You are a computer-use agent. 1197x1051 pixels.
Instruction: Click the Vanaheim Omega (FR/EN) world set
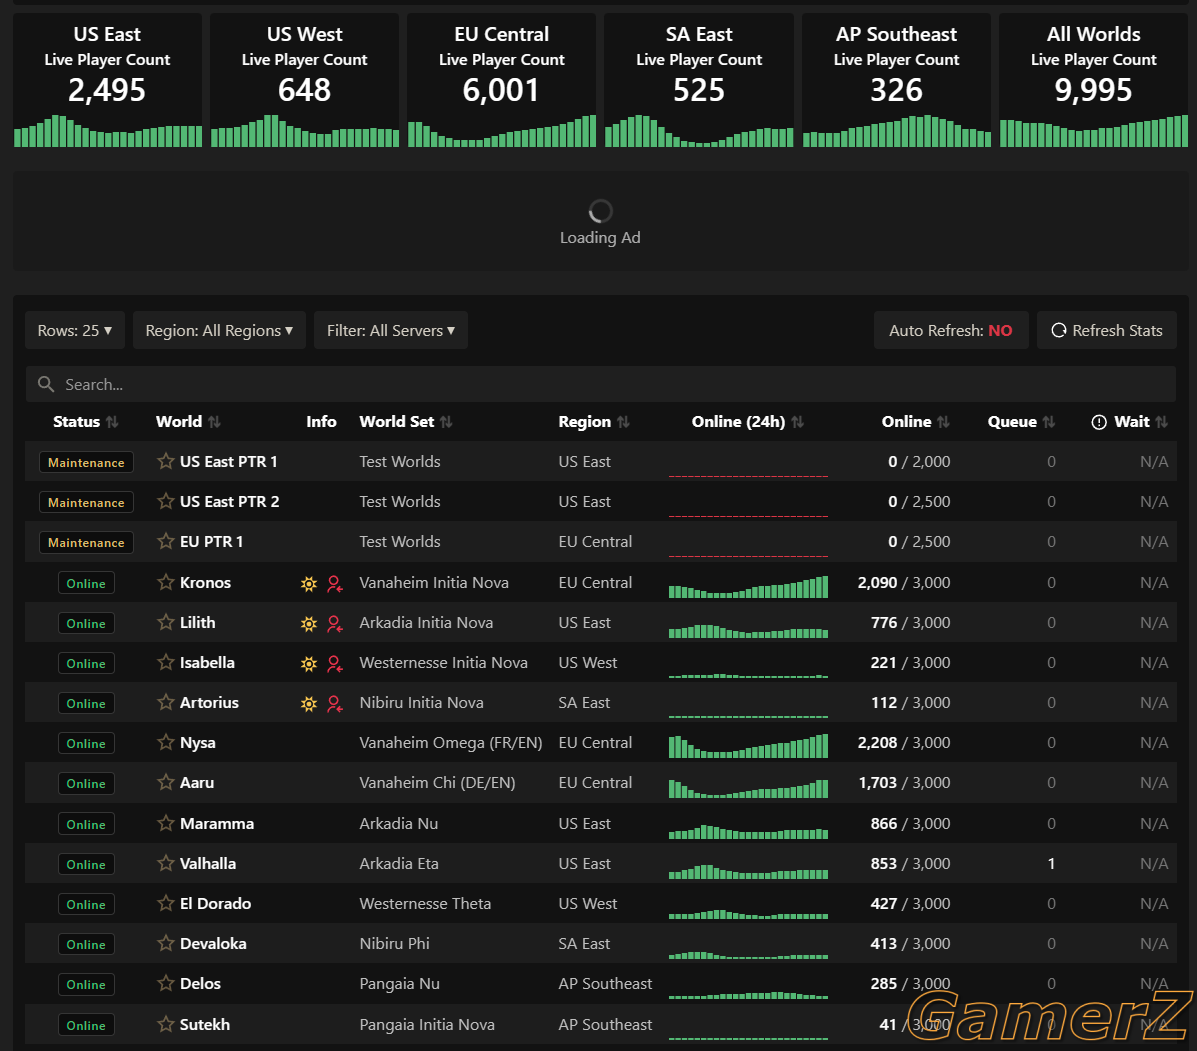[450, 743]
